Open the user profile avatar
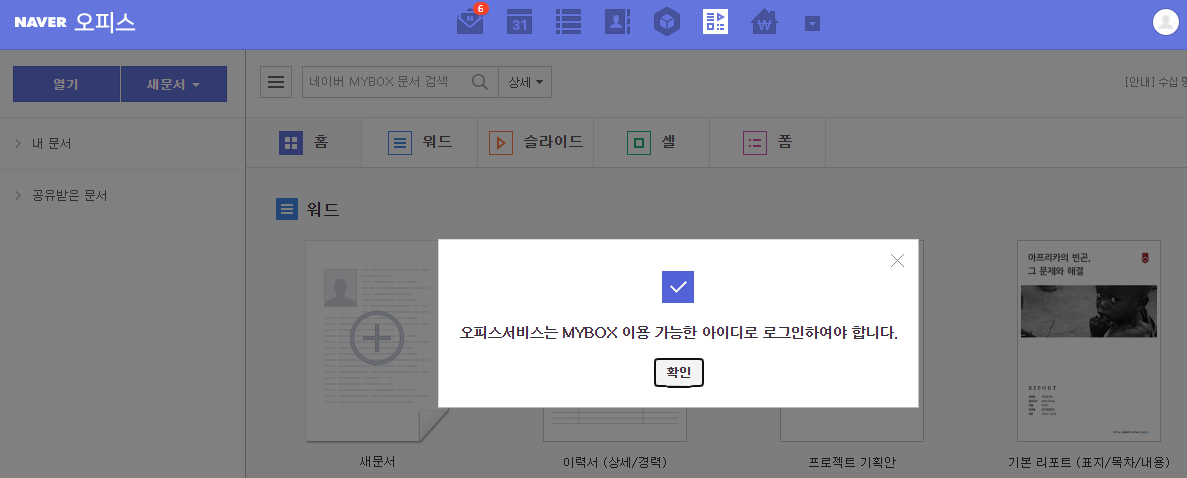This screenshot has width=1187, height=478. [x=1166, y=22]
